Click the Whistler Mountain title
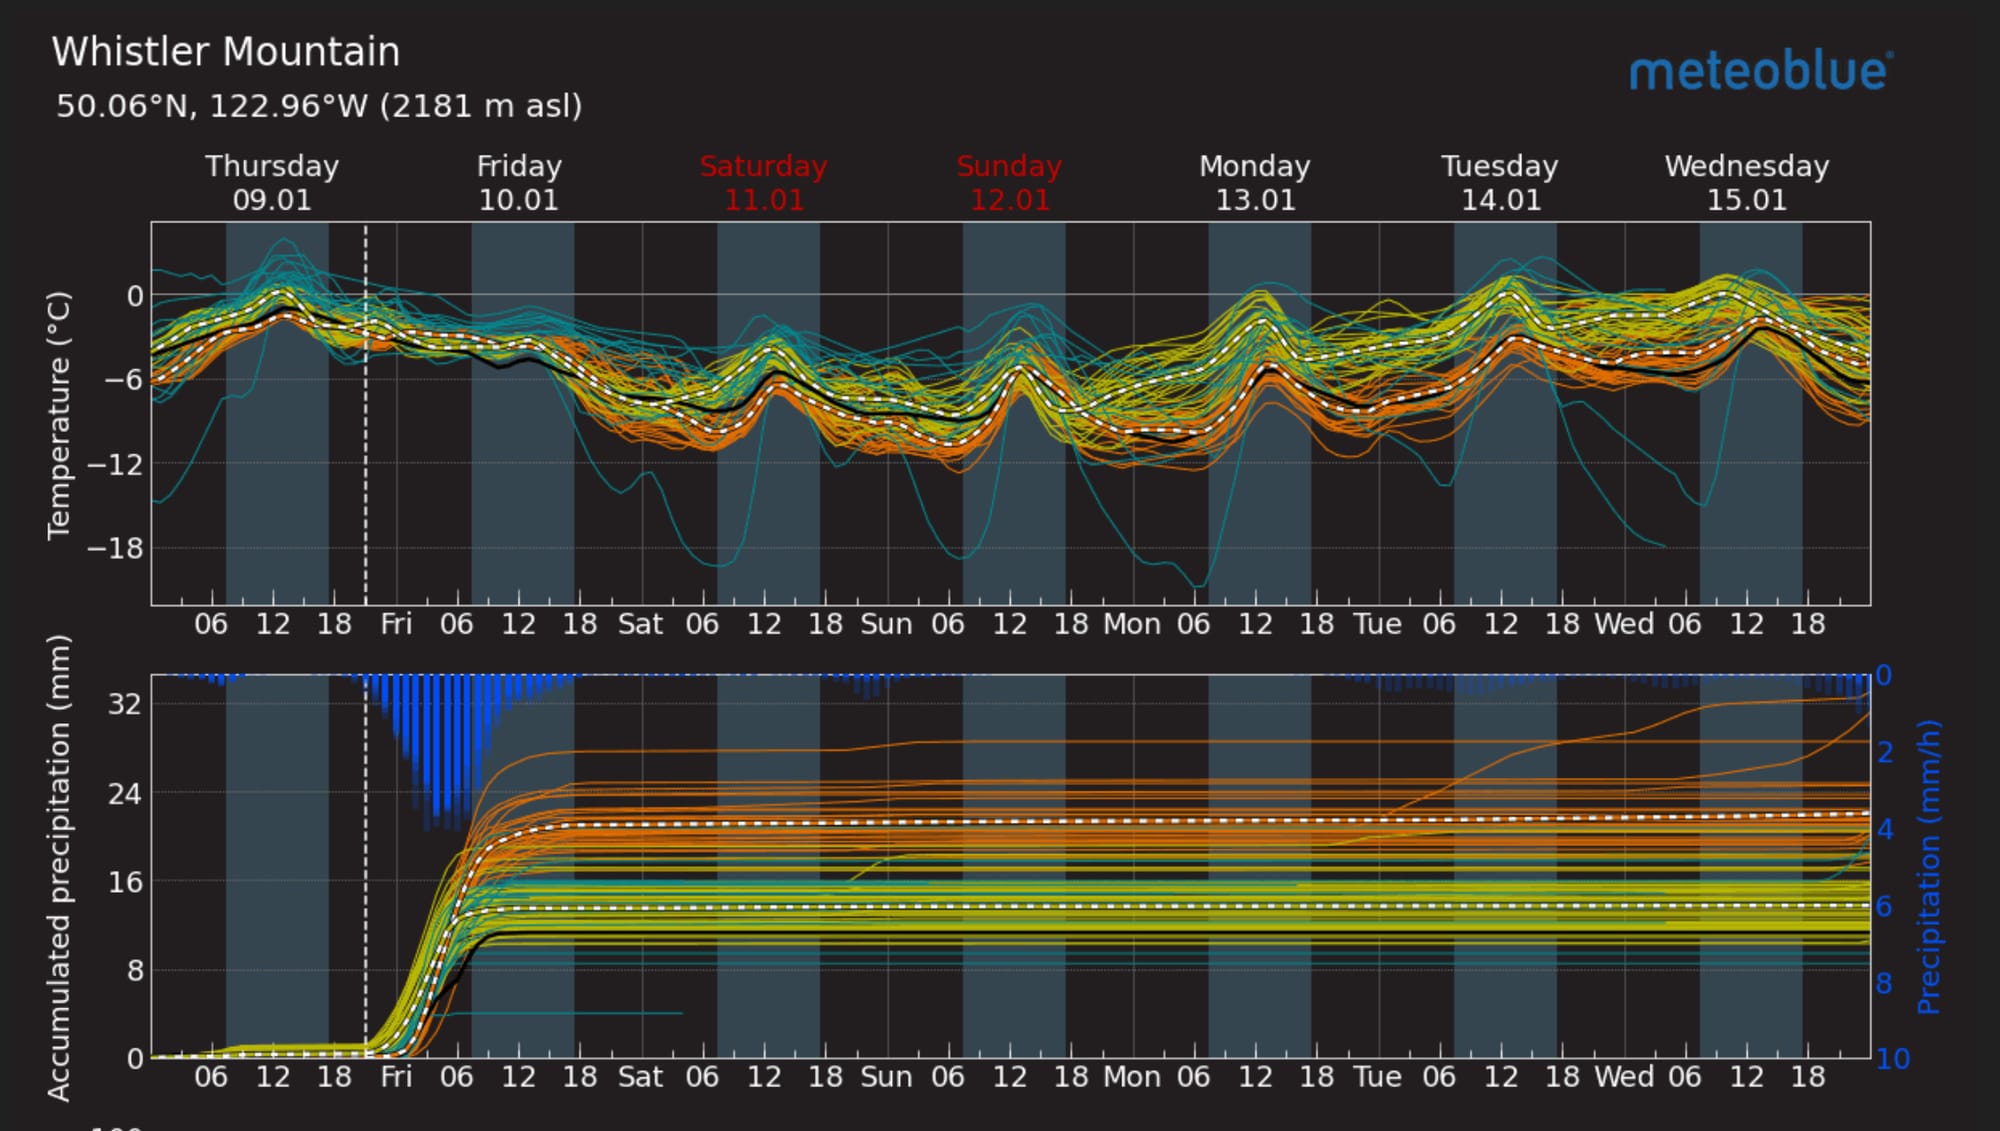2000x1131 pixels. point(226,52)
